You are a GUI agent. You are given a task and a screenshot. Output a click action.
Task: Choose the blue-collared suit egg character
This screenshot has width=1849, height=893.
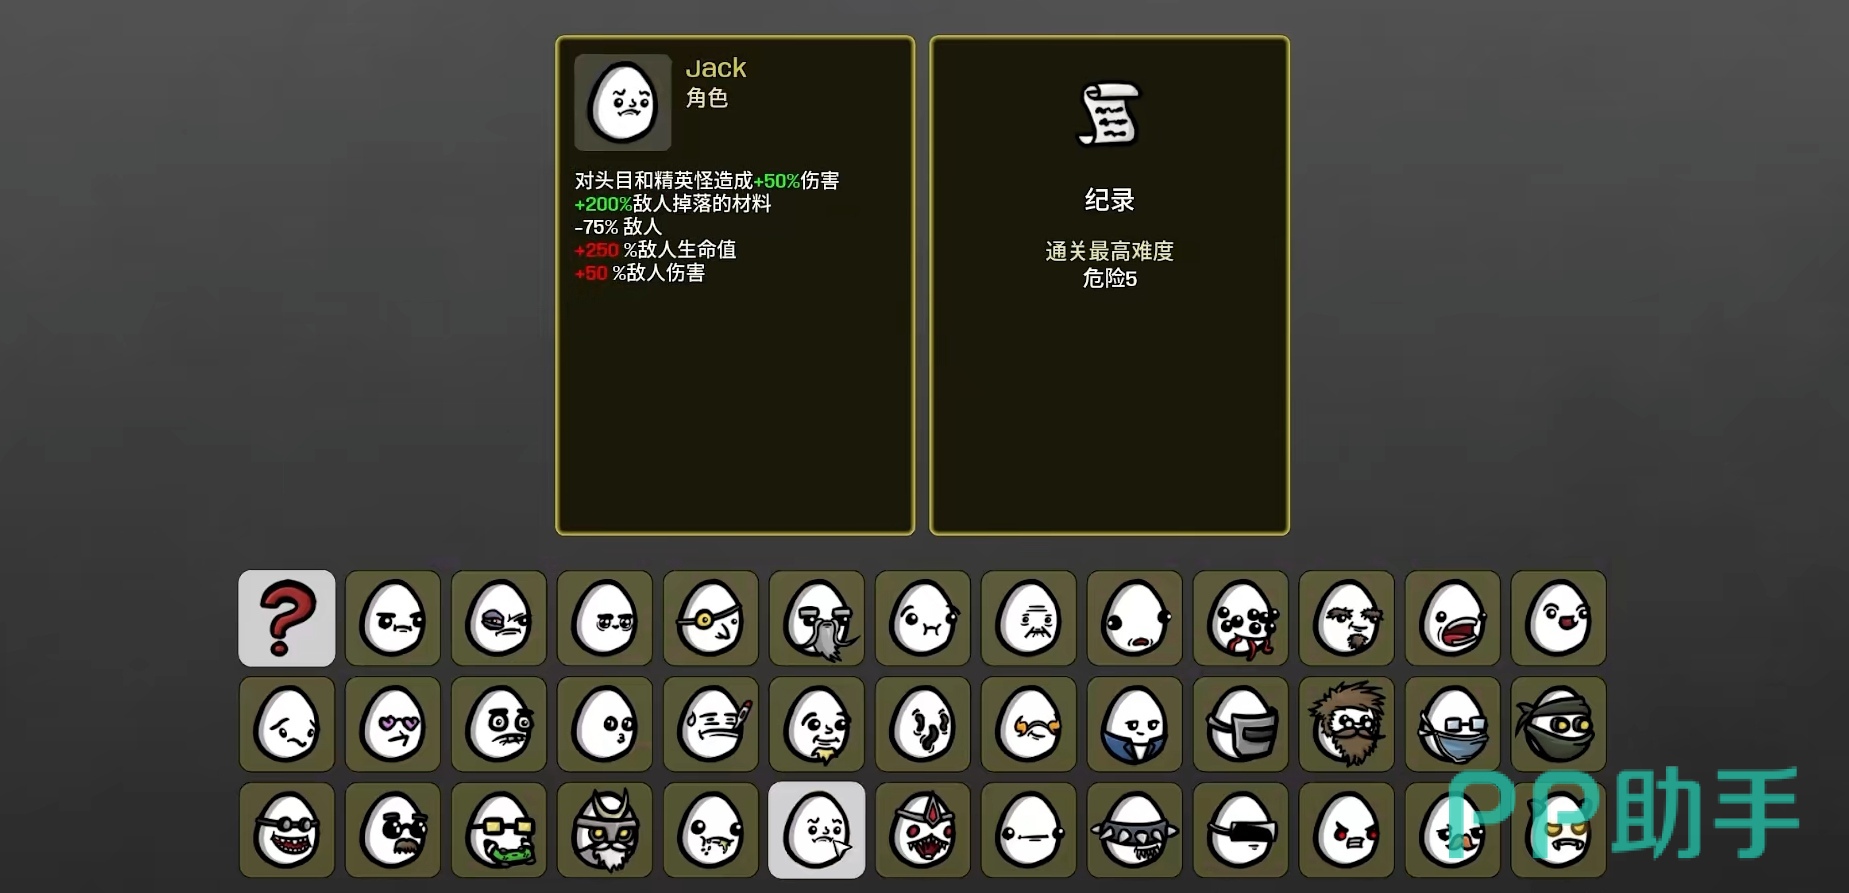click(1135, 724)
